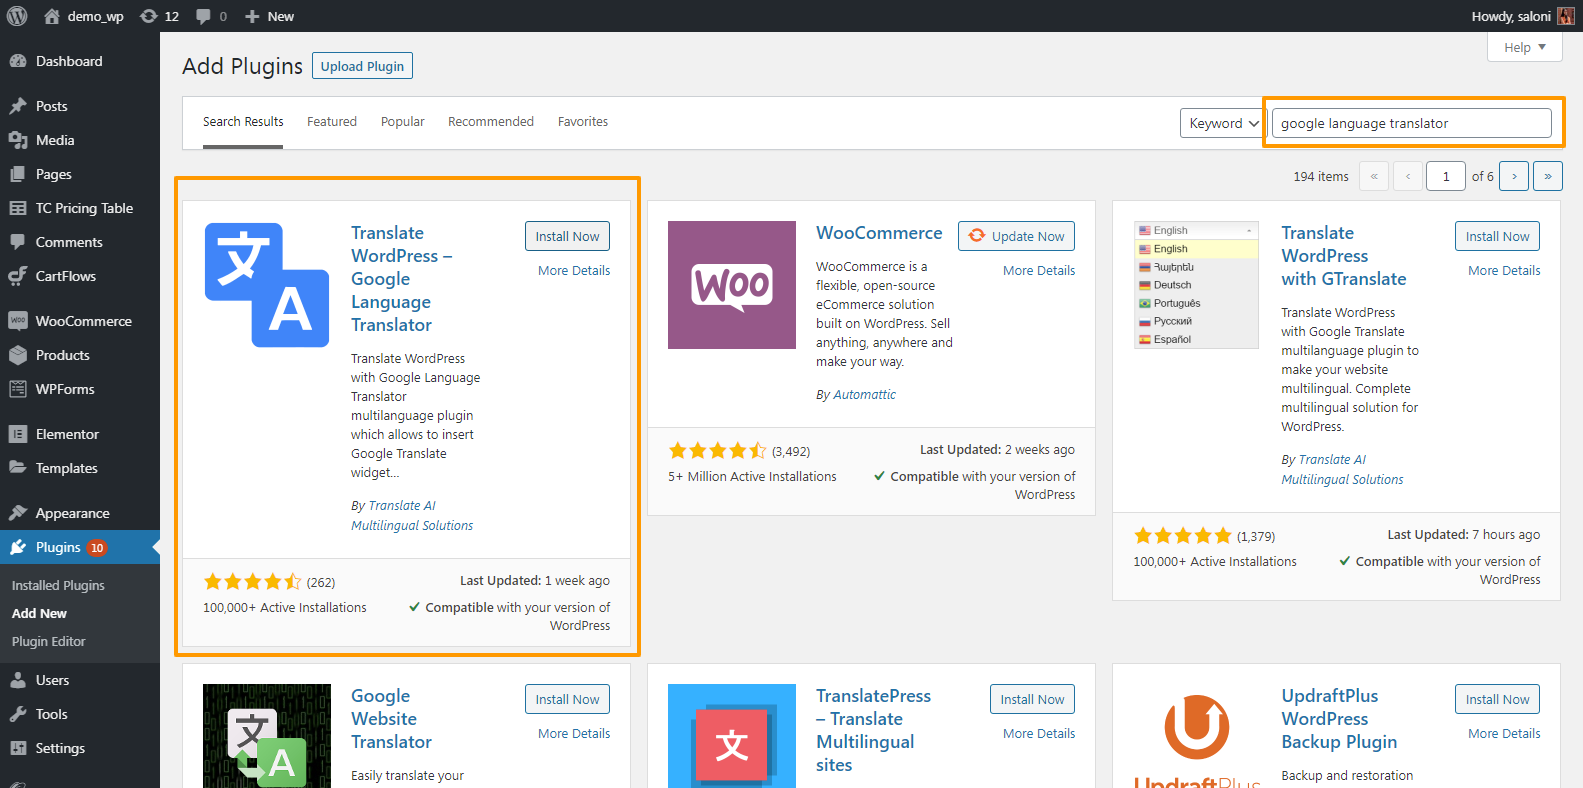This screenshot has width=1583, height=788.
Task: Open Plugin Editor submenu
Action: pyautogui.click(x=49, y=641)
